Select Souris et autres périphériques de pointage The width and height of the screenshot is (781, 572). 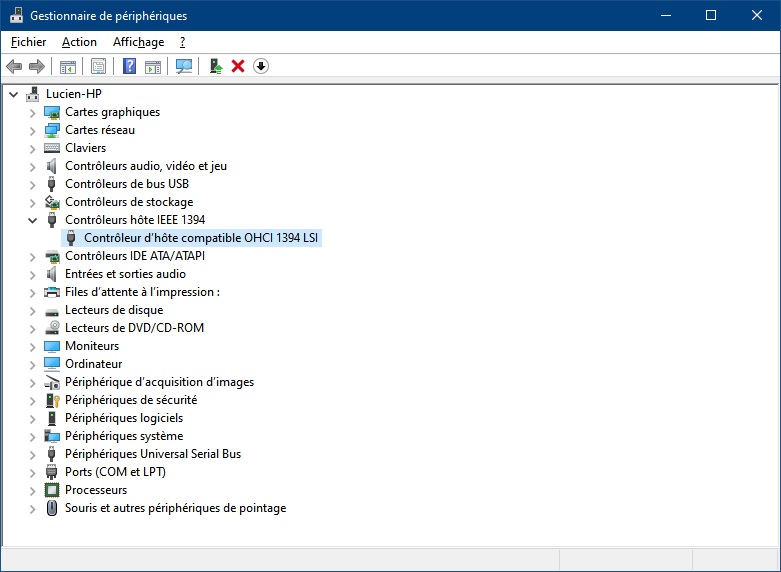(x=175, y=508)
